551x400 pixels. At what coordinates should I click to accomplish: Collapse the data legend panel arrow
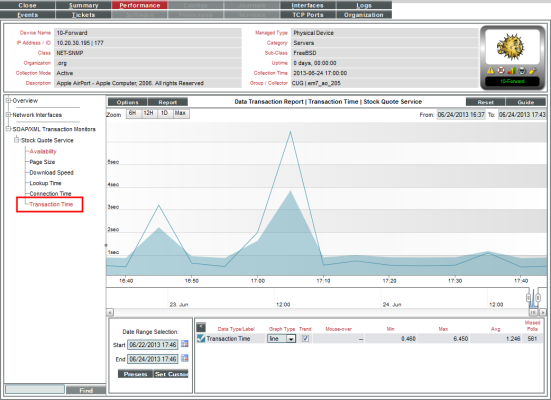[201, 327]
